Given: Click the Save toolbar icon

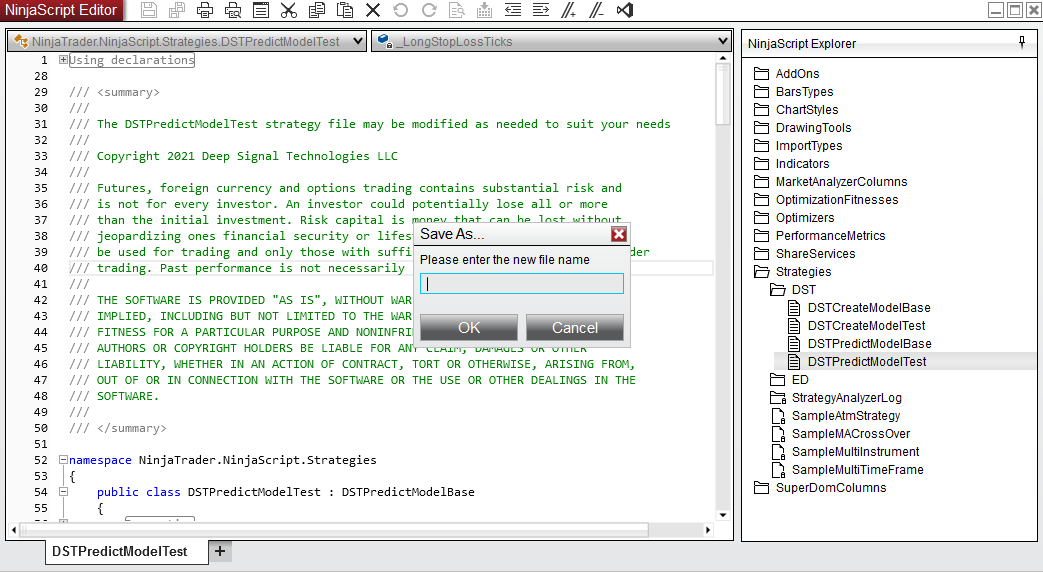Looking at the screenshot, I should pos(149,10).
